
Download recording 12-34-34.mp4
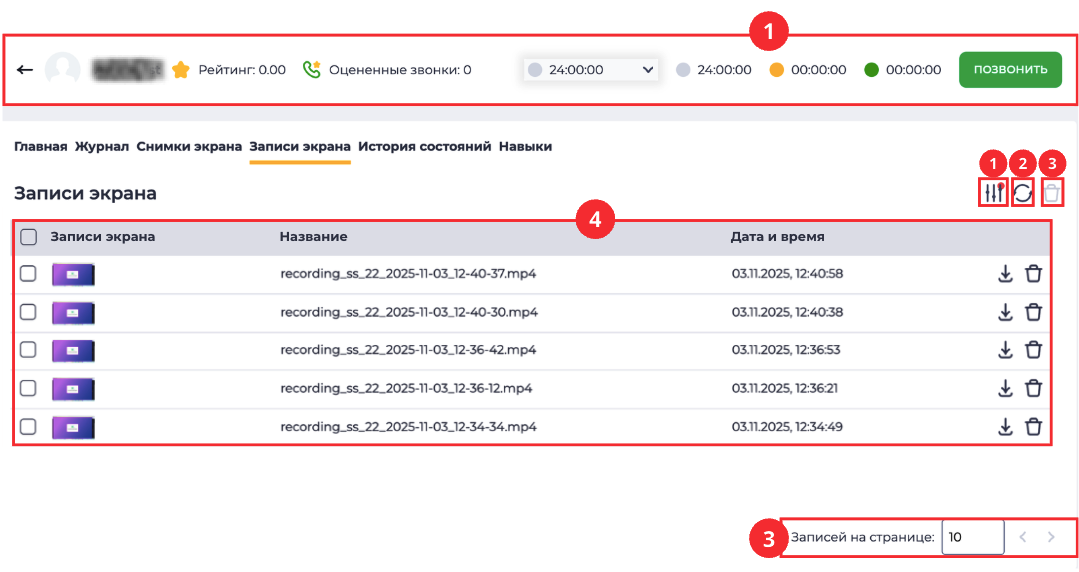coord(1005,427)
